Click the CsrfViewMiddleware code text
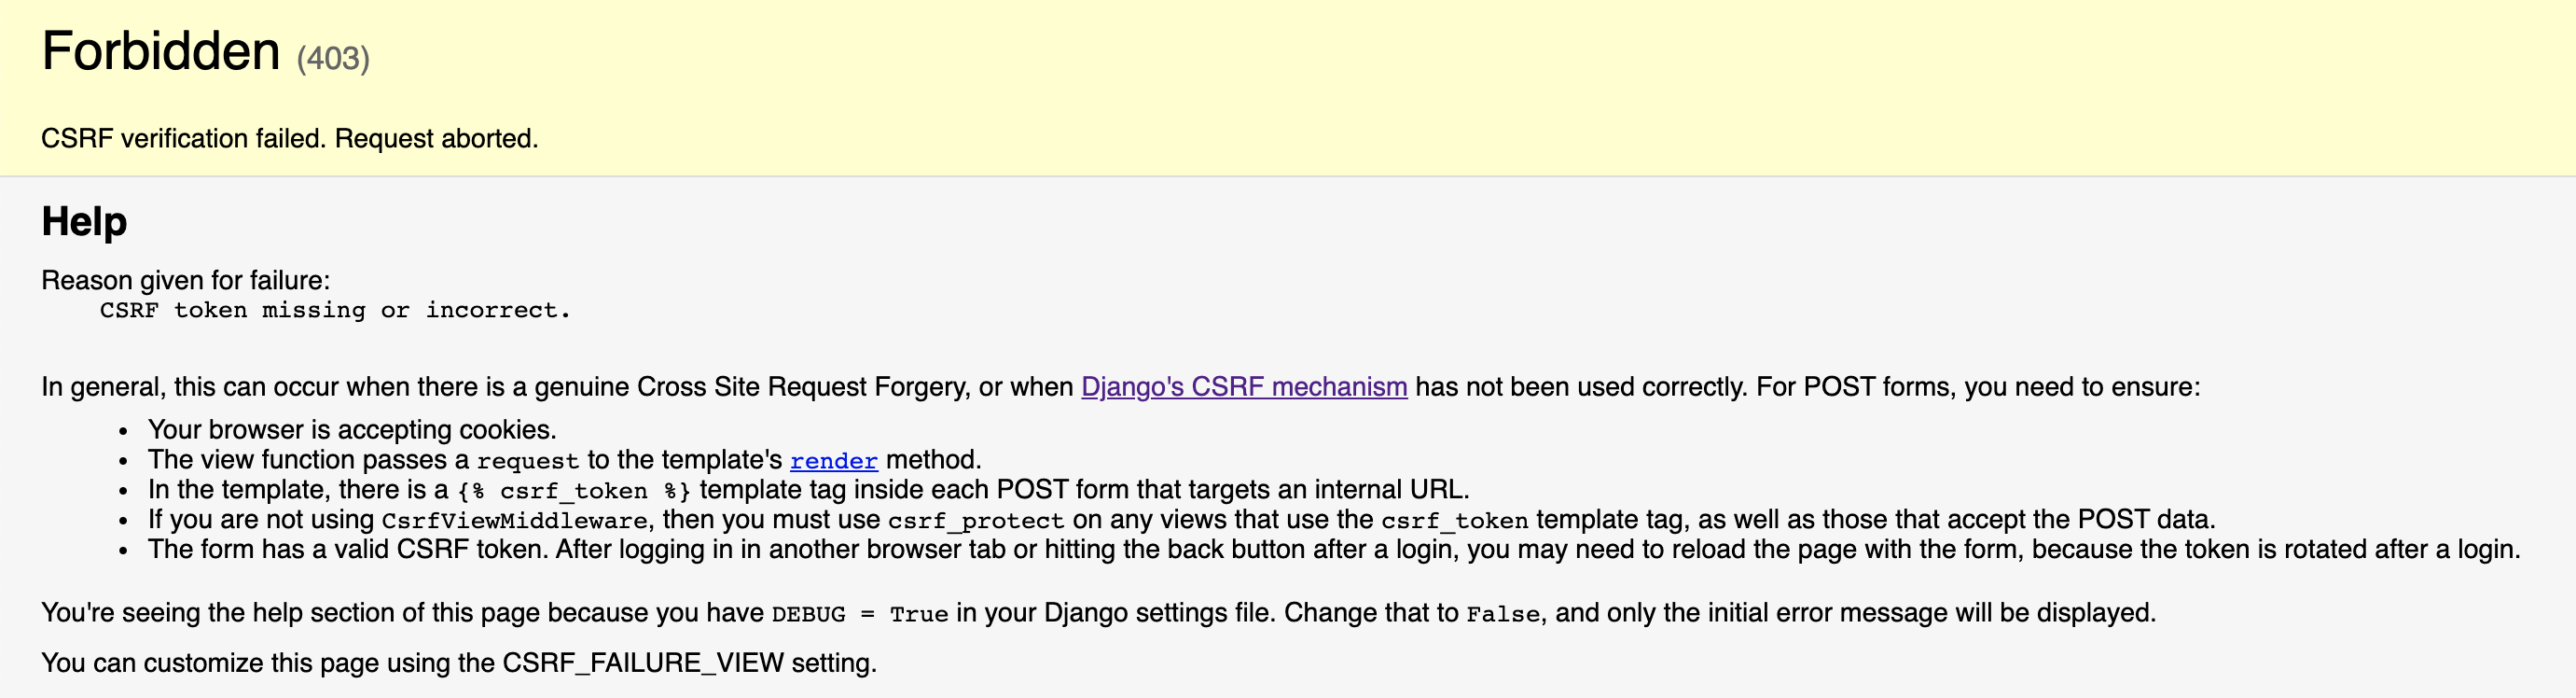Viewport: 2576px width, 698px height. (514, 521)
